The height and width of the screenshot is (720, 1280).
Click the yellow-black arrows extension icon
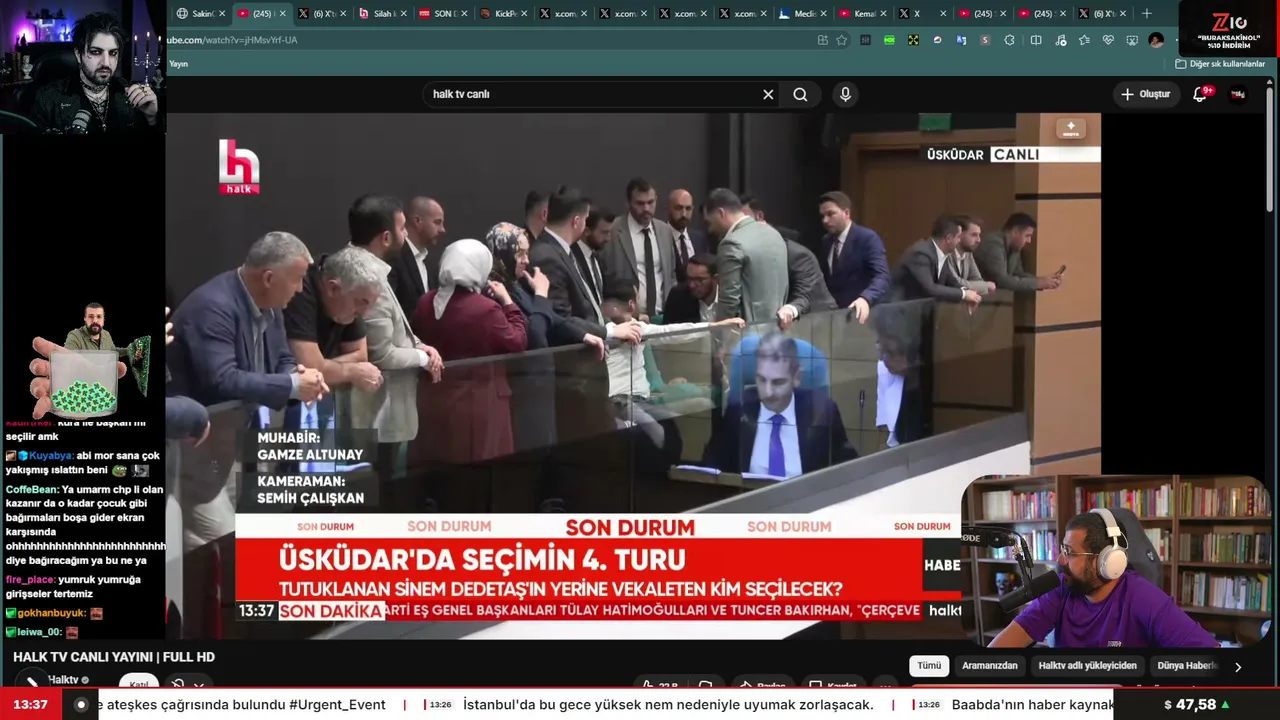pos(913,40)
